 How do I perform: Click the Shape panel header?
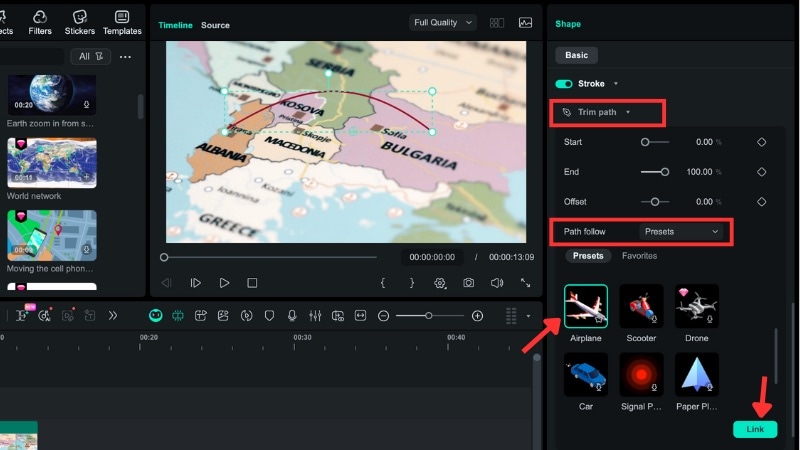(568, 24)
